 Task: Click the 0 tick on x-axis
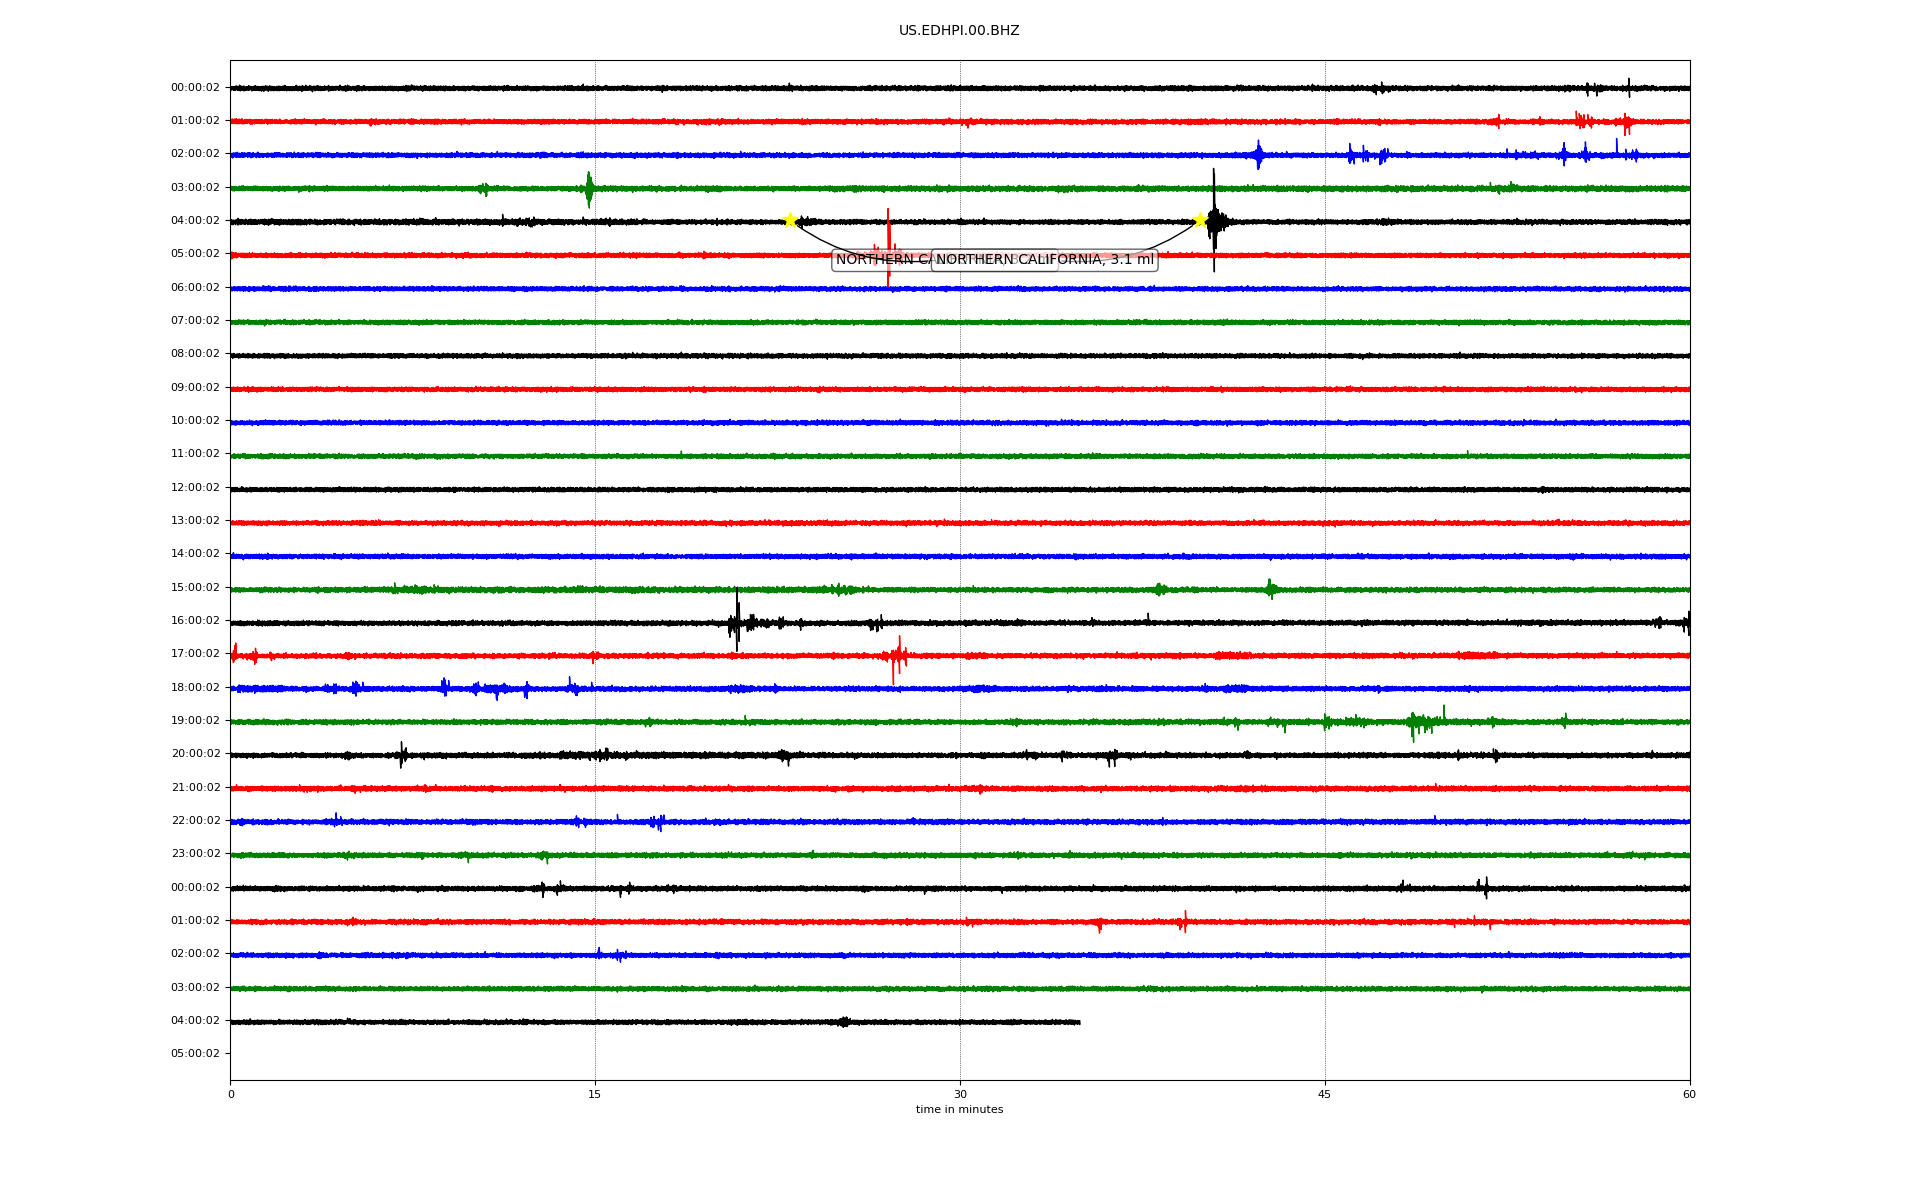231,1094
